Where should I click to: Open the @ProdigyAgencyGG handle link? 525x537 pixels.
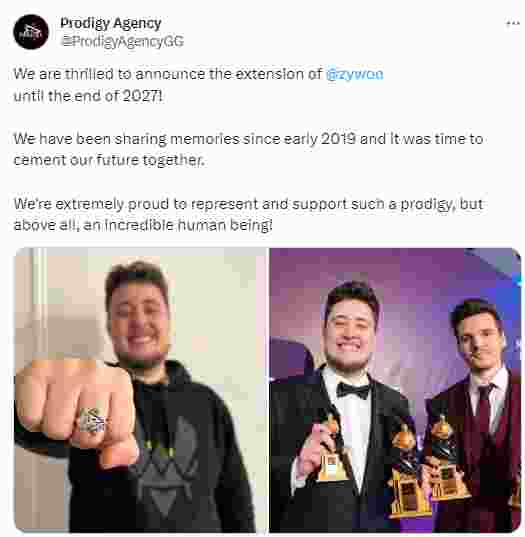(x=123, y=41)
